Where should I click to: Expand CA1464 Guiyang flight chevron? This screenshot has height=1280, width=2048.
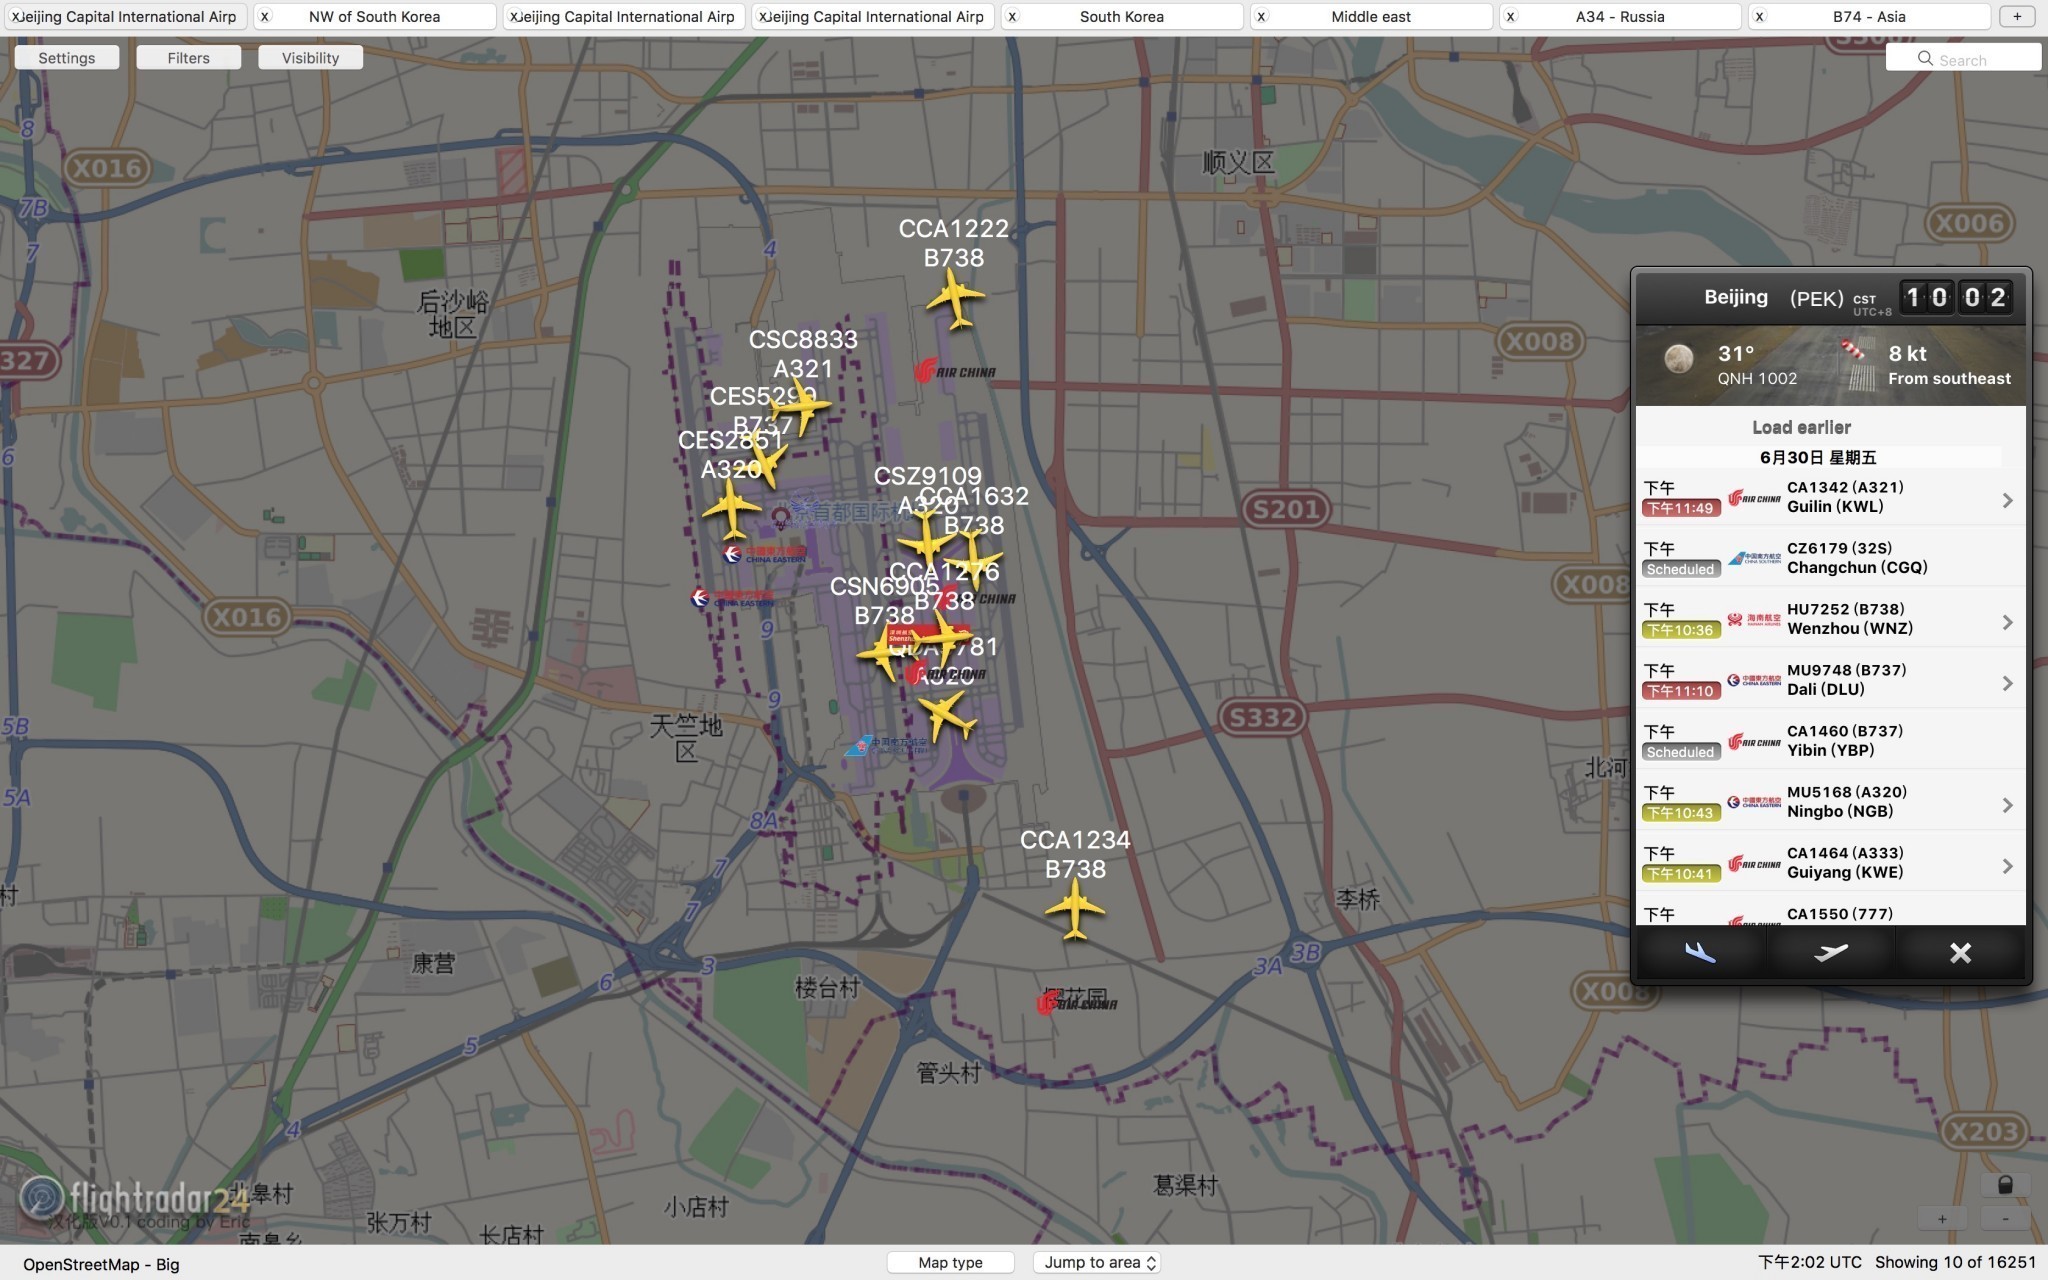[2007, 866]
